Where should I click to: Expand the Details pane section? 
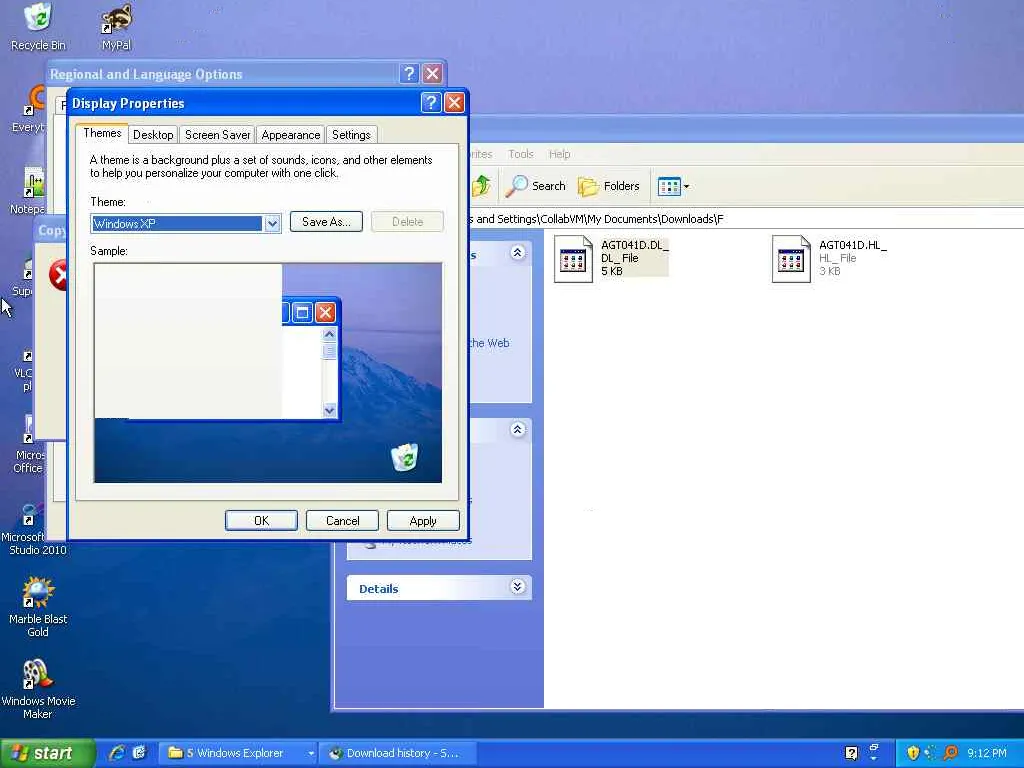tap(517, 586)
